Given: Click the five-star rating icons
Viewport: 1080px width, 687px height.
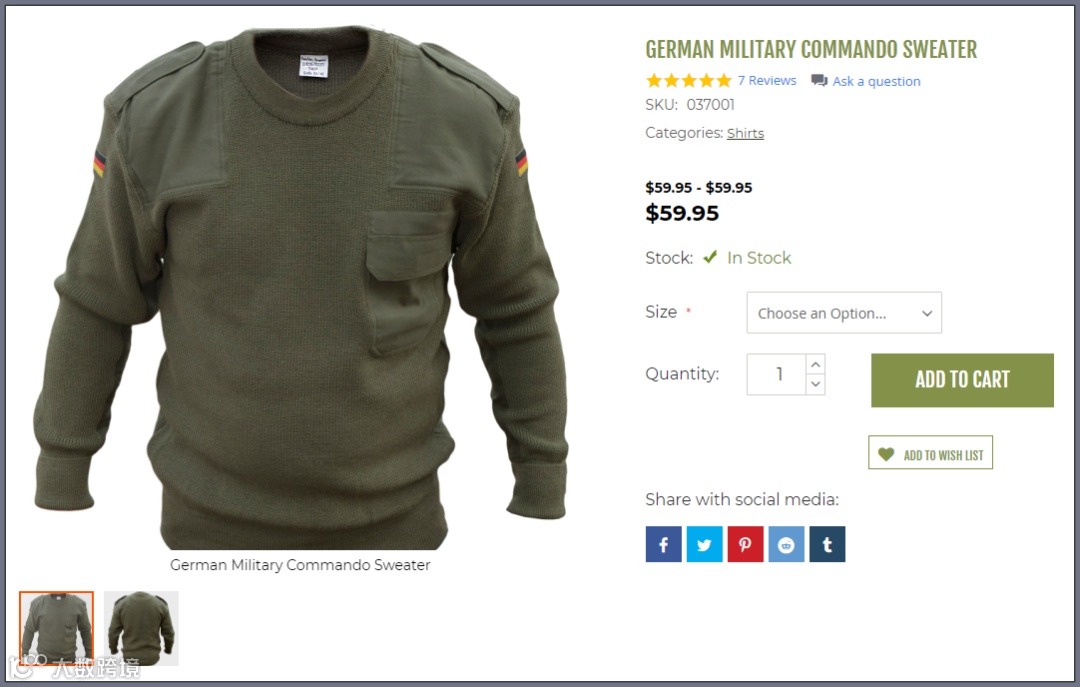Looking at the screenshot, I should 688,81.
